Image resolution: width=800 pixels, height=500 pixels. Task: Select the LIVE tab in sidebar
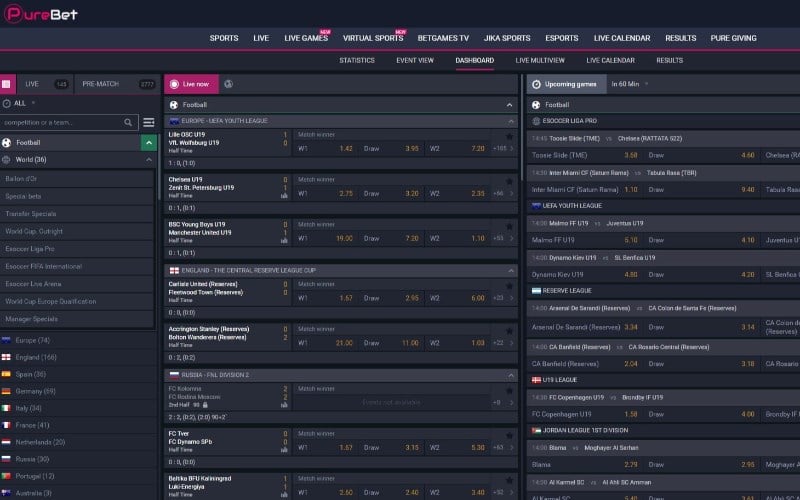[x=45, y=84]
